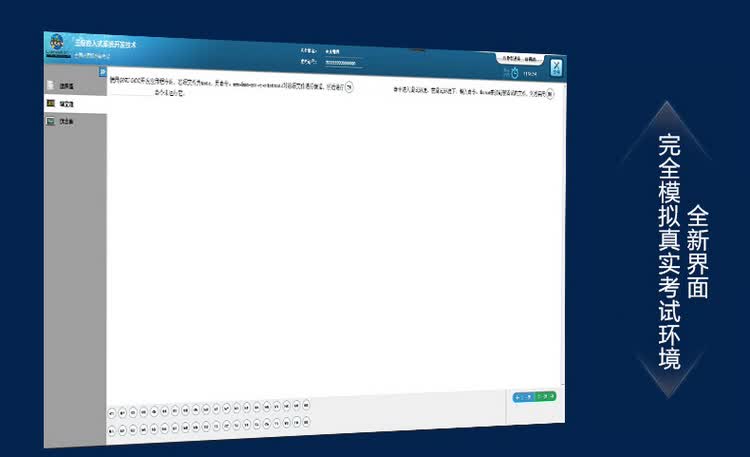Click the 交卷 submit-exam button at top right
This screenshot has width=750, height=457.
(555, 68)
